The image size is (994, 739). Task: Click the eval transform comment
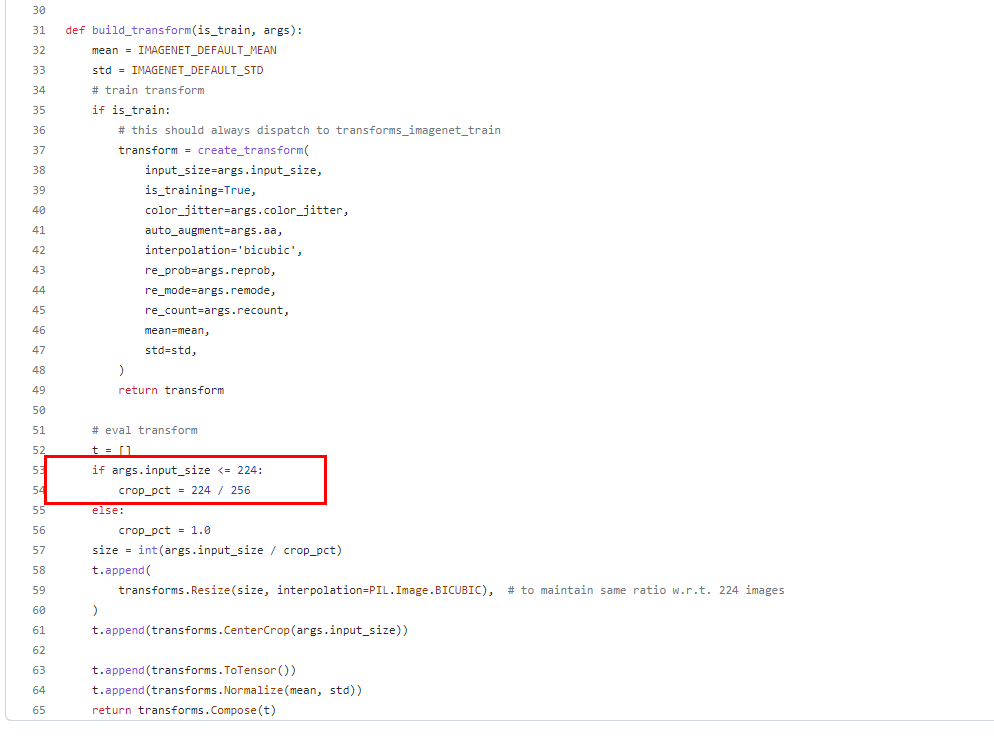(145, 429)
